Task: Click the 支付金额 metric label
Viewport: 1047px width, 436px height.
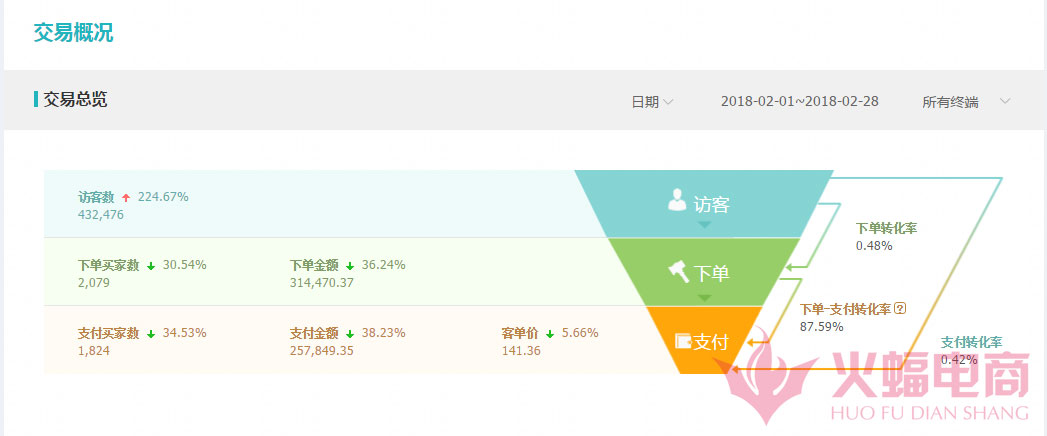Action: 314,333
